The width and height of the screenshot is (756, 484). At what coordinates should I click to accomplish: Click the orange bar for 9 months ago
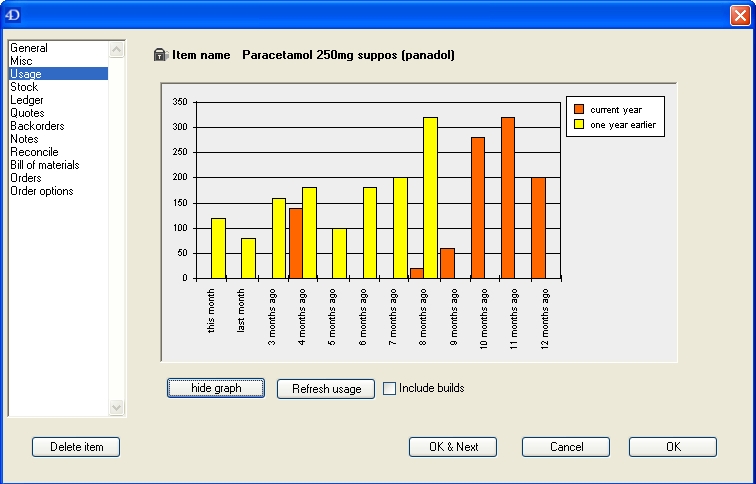click(x=447, y=263)
